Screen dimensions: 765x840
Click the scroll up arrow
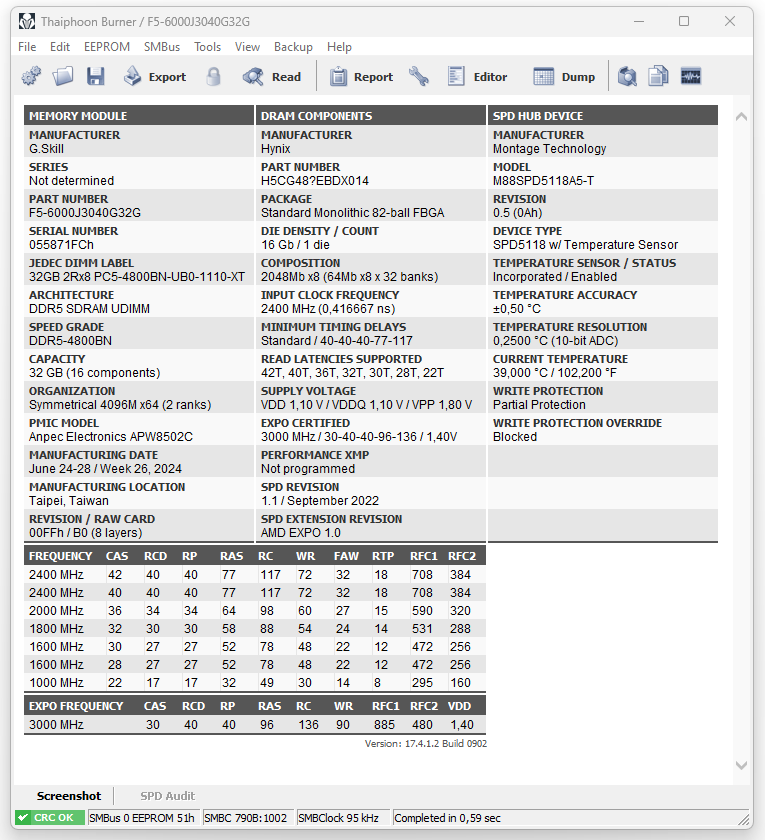click(x=741, y=116)
